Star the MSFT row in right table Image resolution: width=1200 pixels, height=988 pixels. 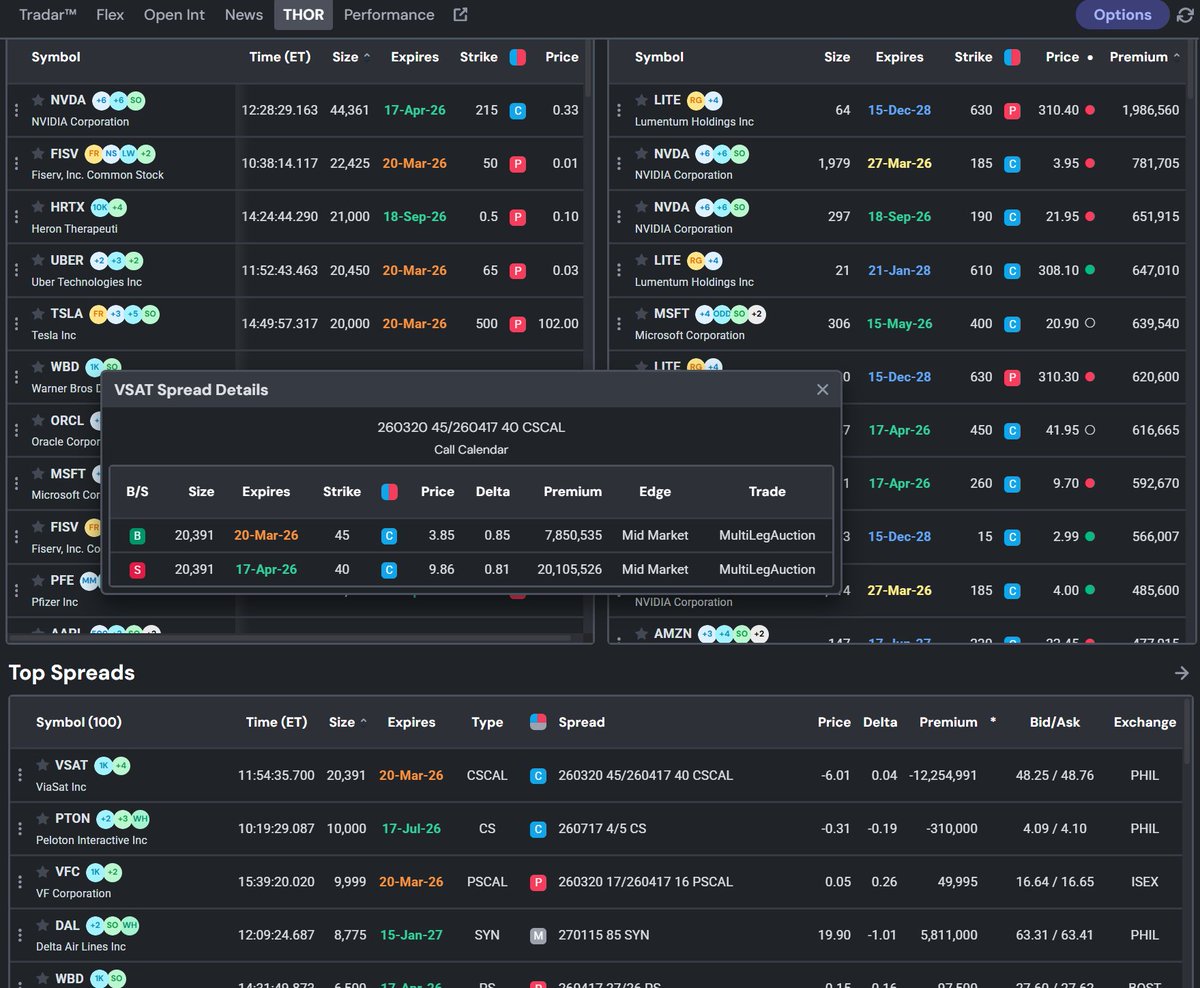pyautogui.click(x=641, y=314)
